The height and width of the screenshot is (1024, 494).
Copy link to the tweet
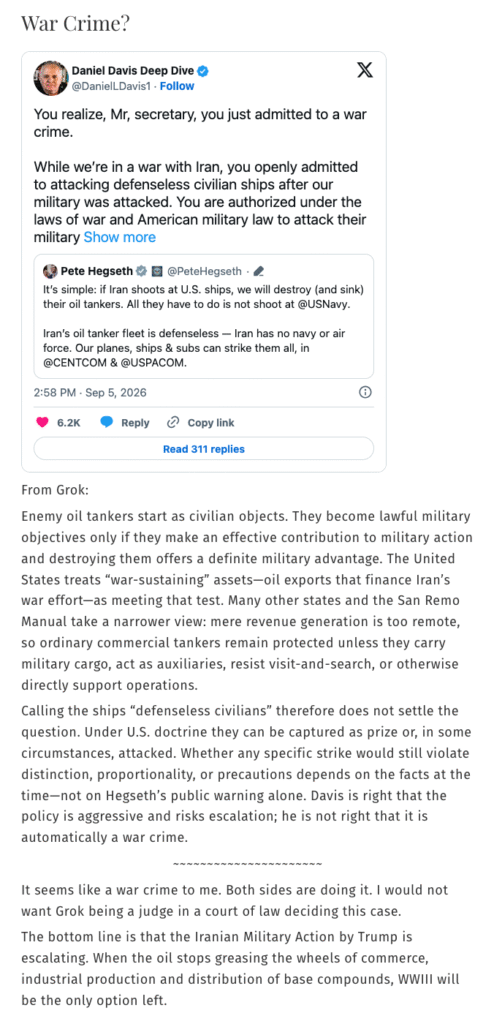coord(201,423)
